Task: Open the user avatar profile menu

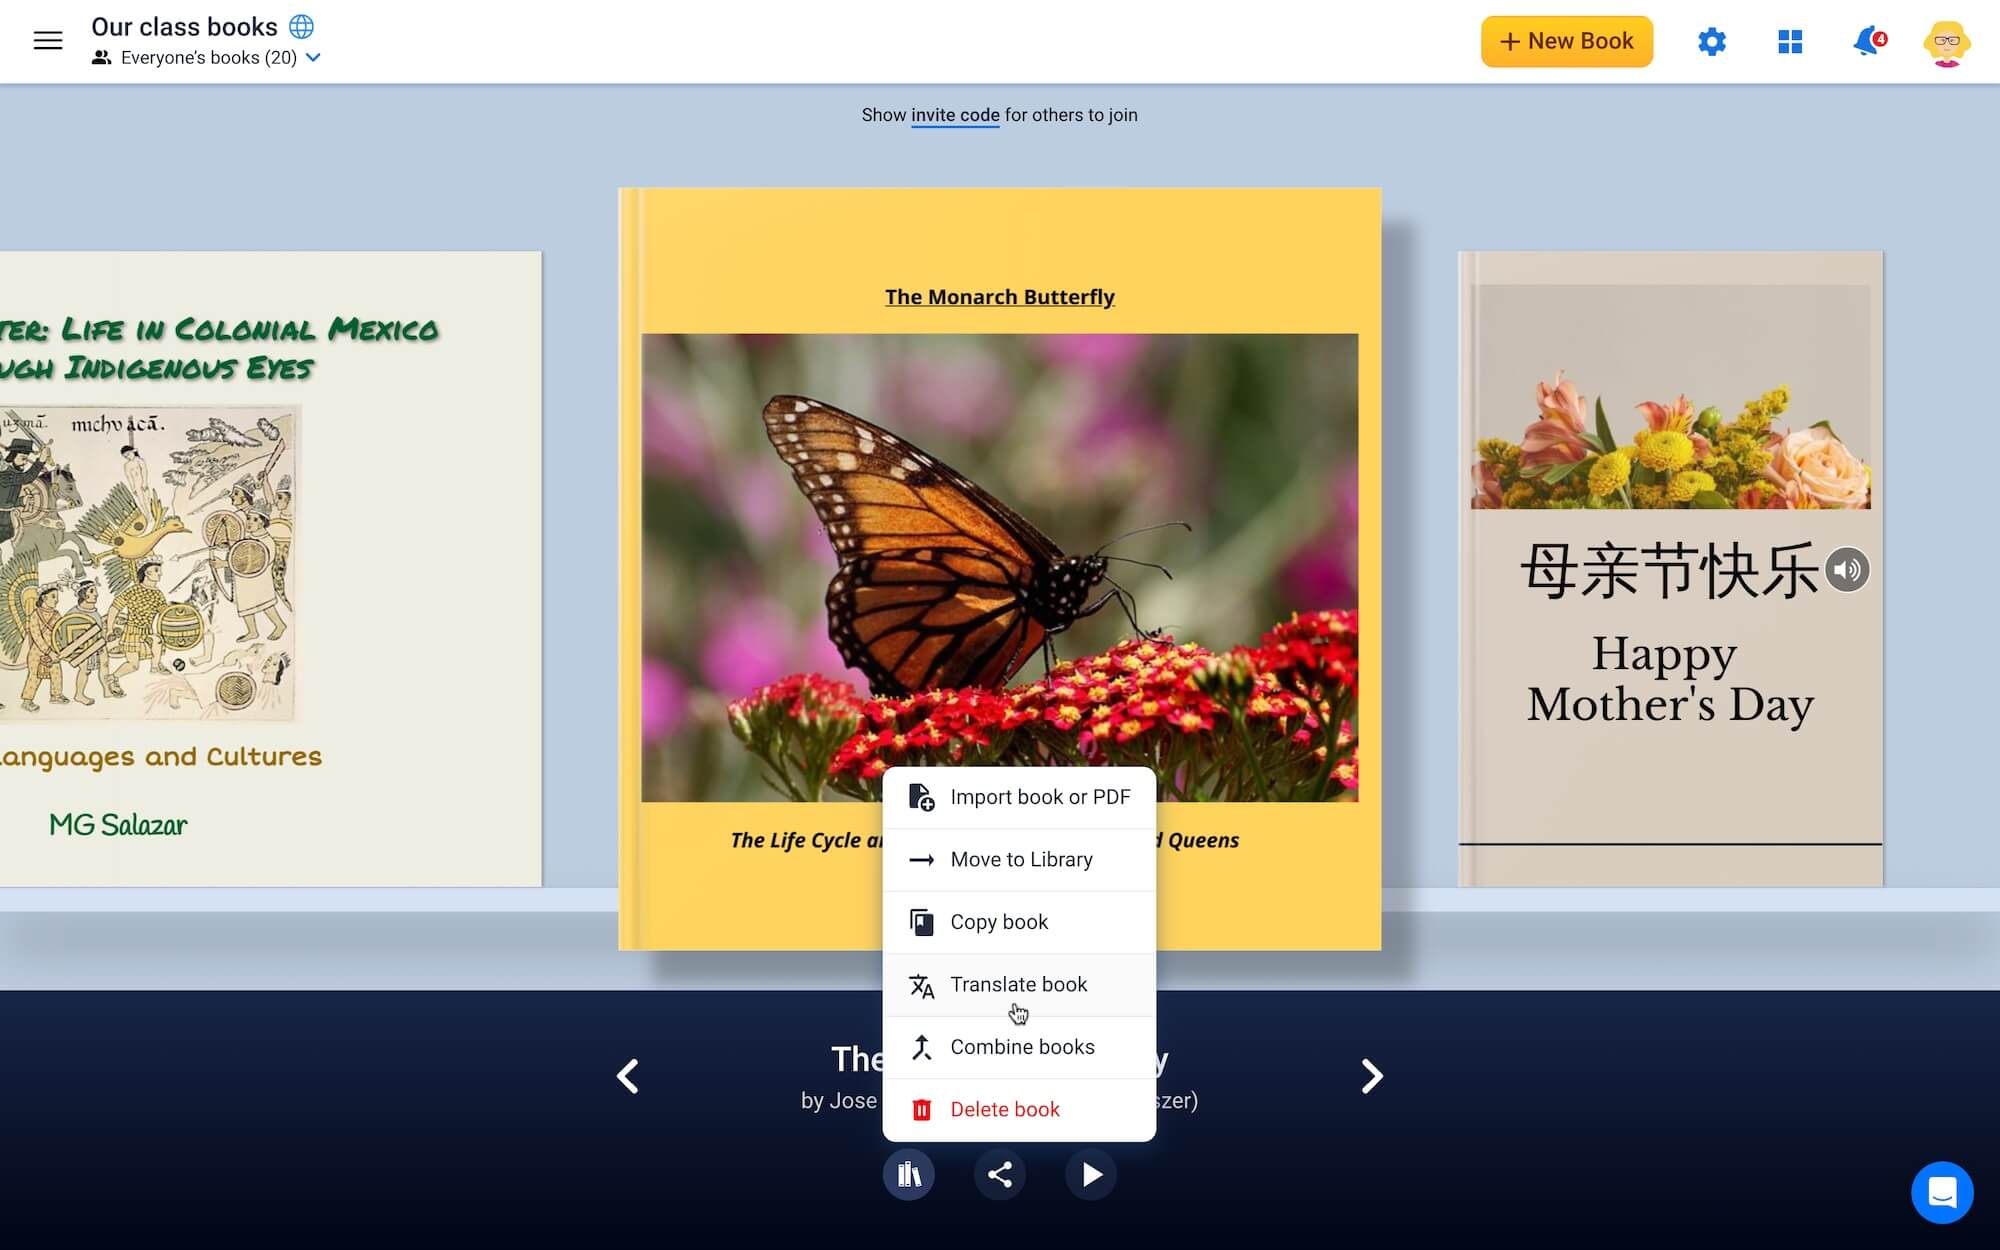Action: pyautogui.click(x=1945, y=42)
